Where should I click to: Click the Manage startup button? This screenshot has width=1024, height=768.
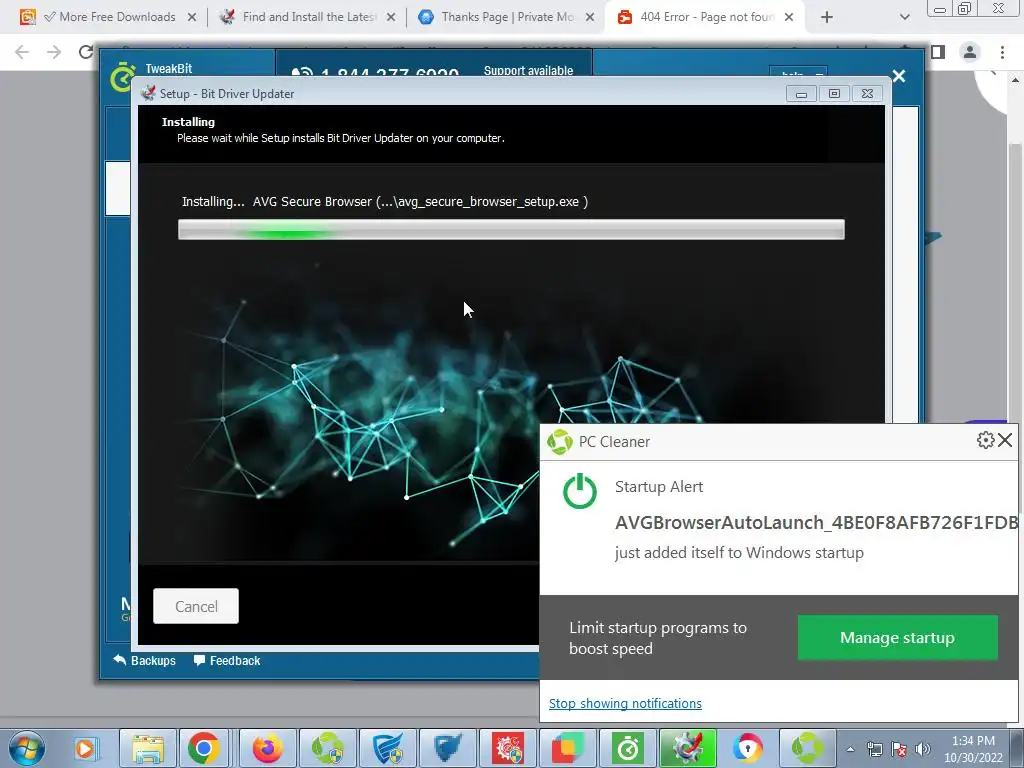pos(897,637)
